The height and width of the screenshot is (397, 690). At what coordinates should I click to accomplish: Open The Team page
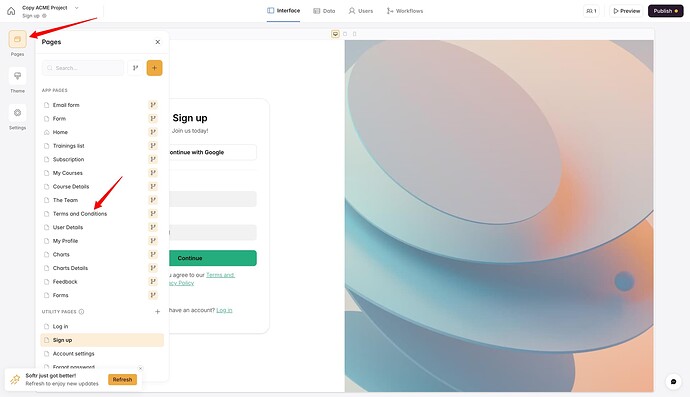click(65, 200)
